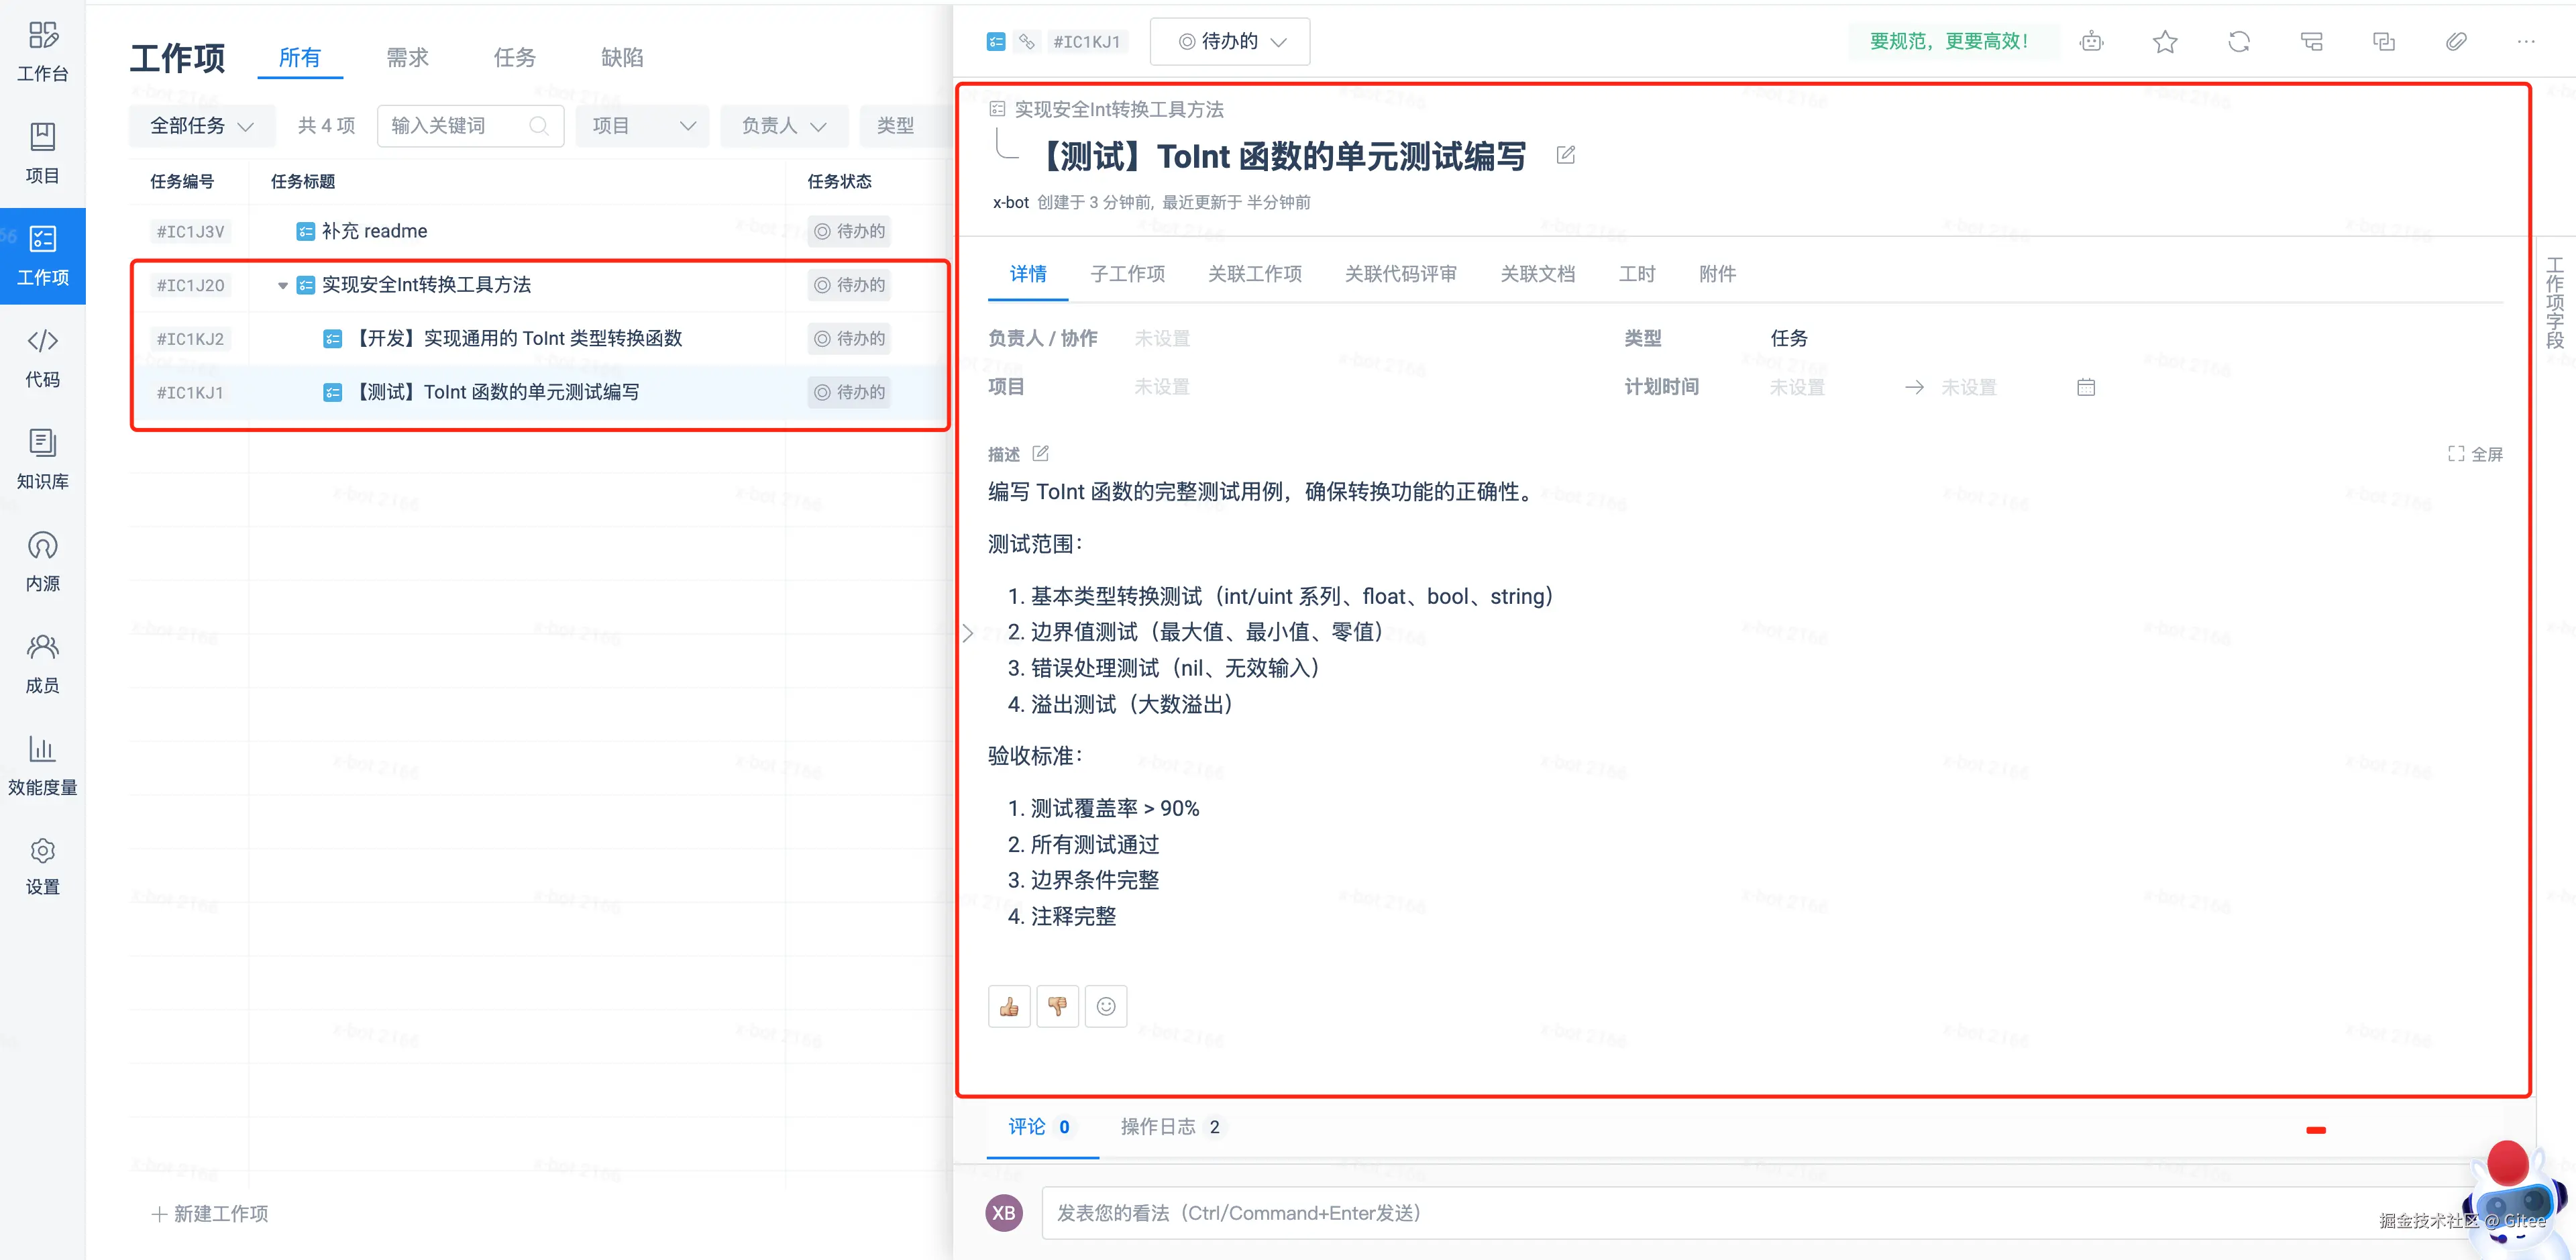Click the calendar icon for 计划时间
Image resolution: width=2576 pixels, height=1260 pixels.
(x=2086, y=387)
